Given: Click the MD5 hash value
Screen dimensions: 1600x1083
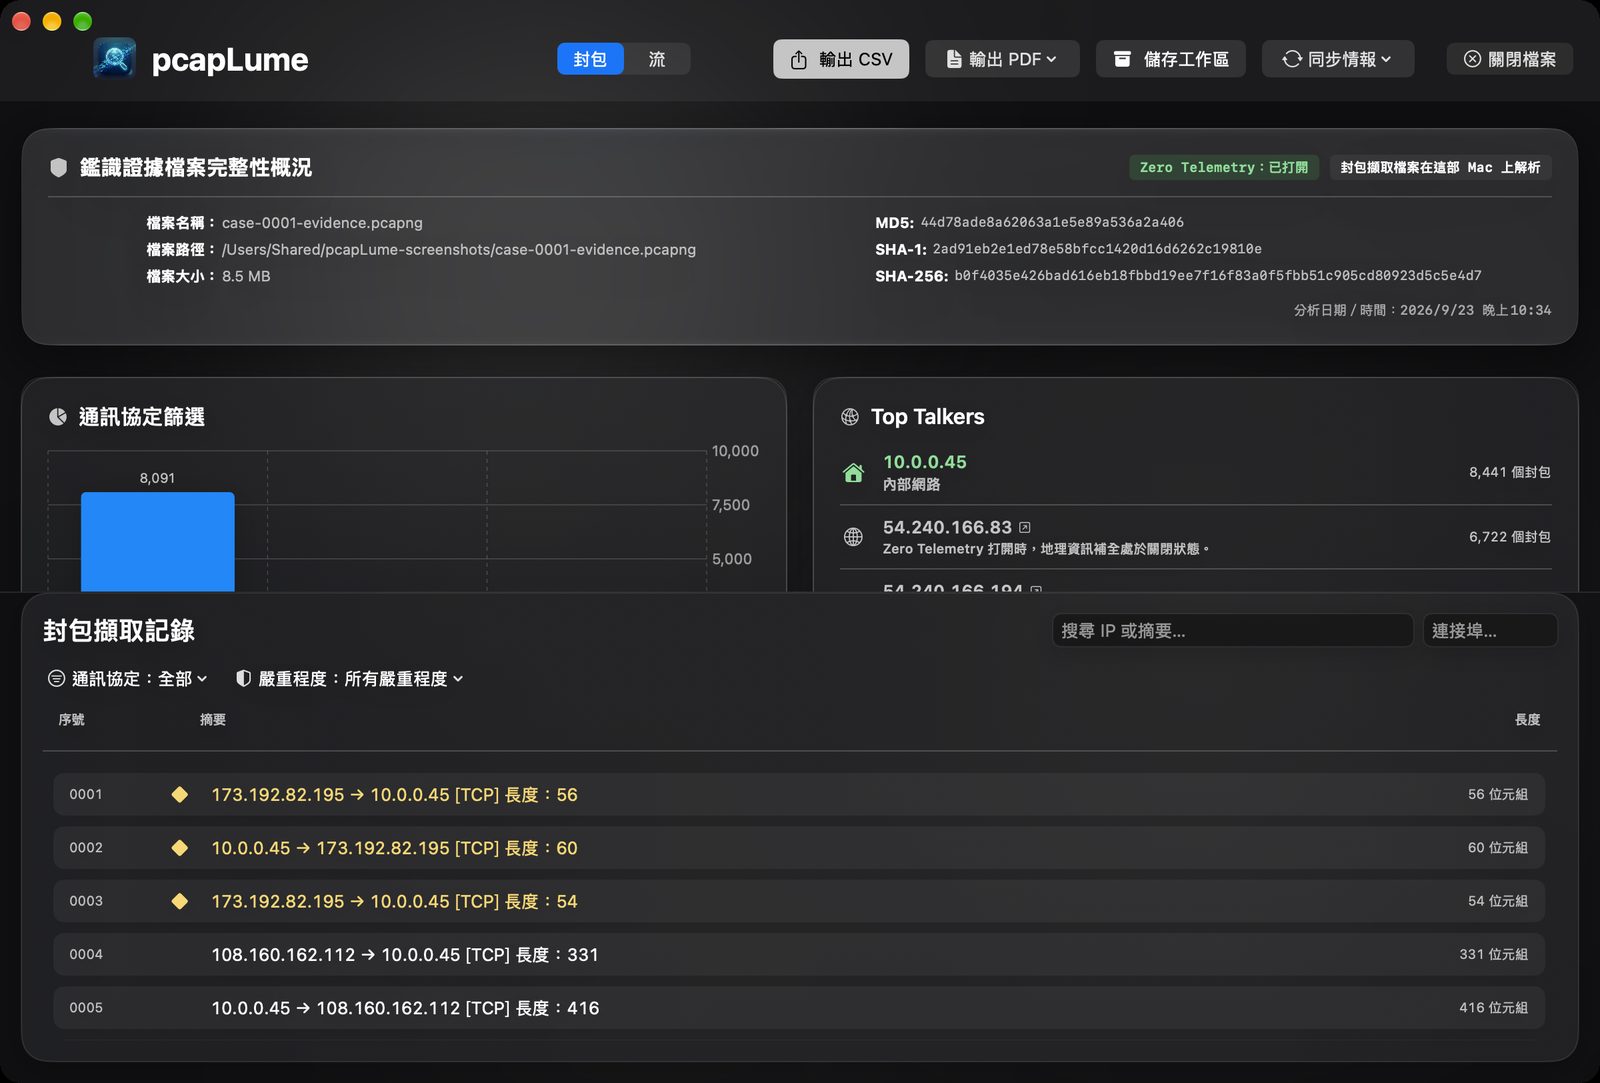Looking at the screenshot, I should 1052,222.
